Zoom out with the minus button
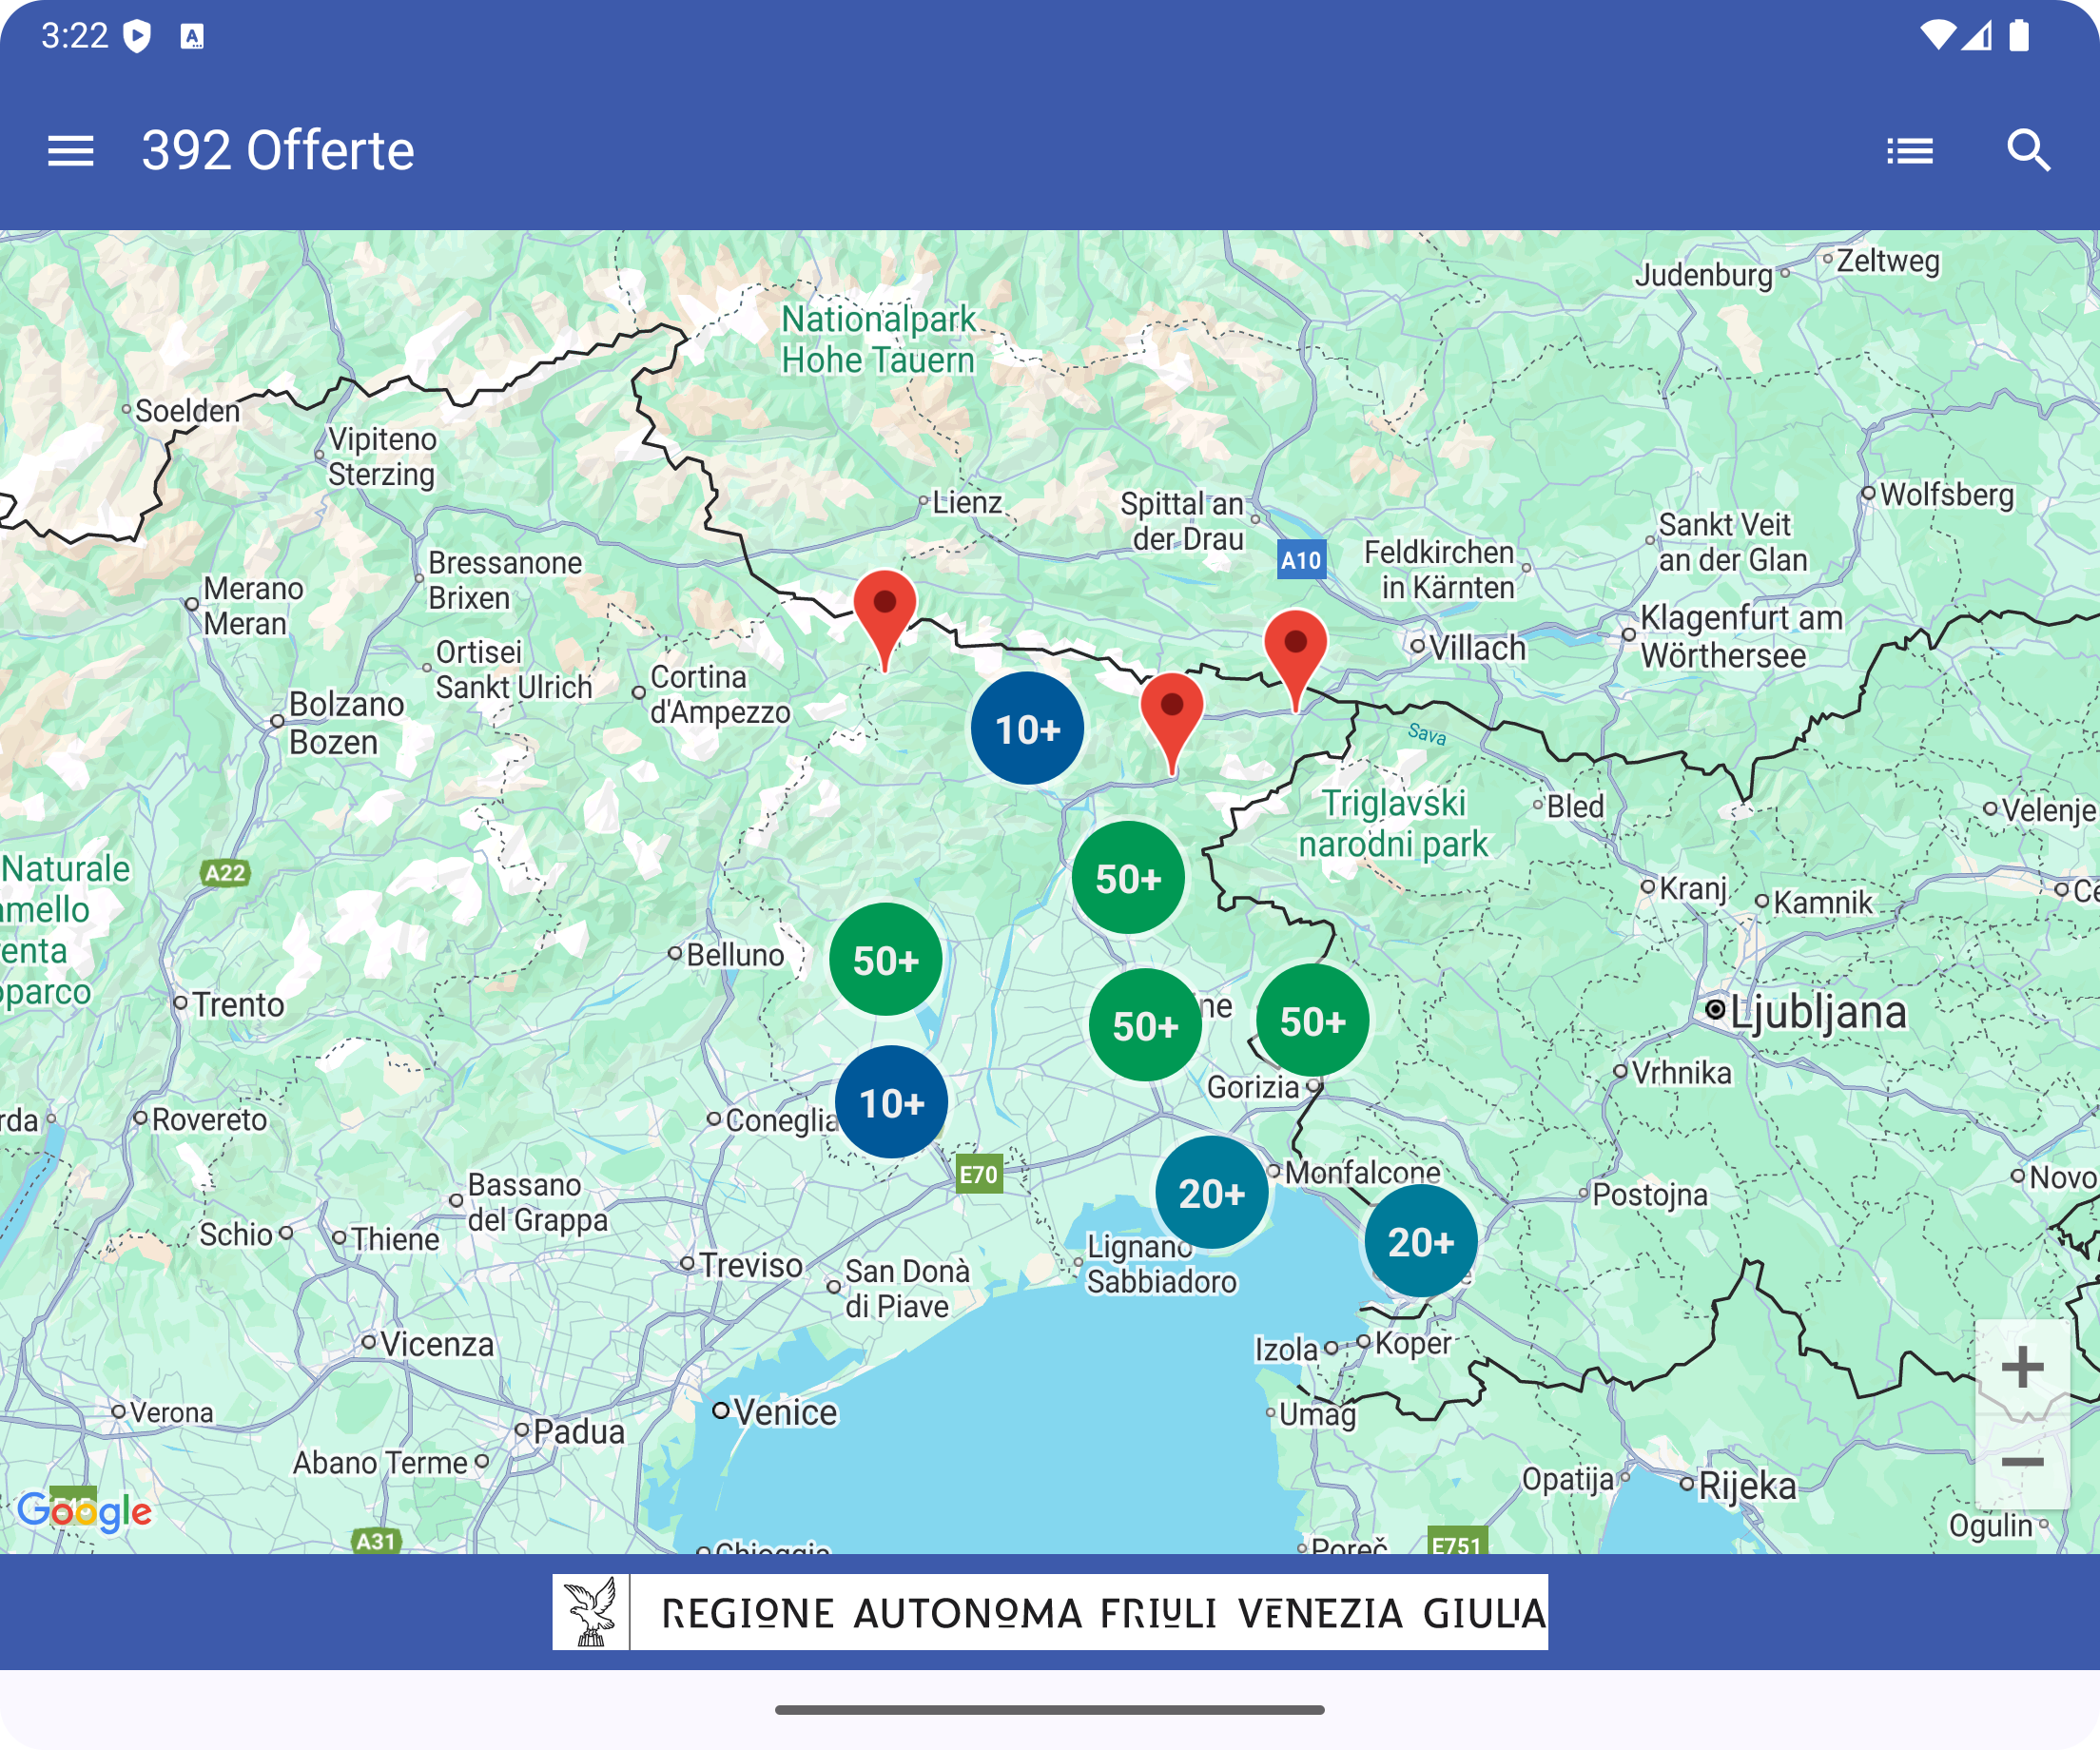Viewport: 2100px width, 1750px height. click(2021, 1463)
